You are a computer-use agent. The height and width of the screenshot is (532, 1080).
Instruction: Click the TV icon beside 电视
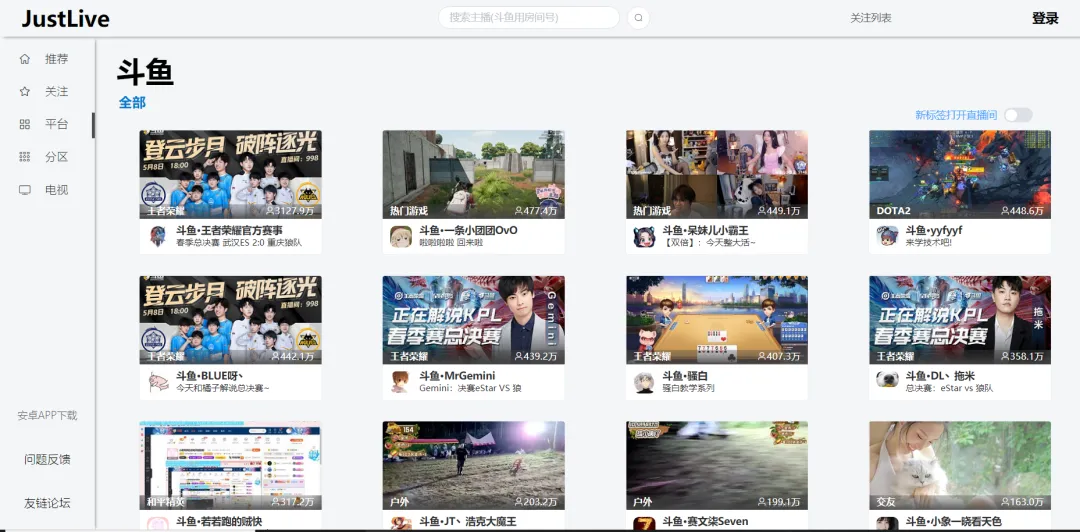tap(25, 190)
